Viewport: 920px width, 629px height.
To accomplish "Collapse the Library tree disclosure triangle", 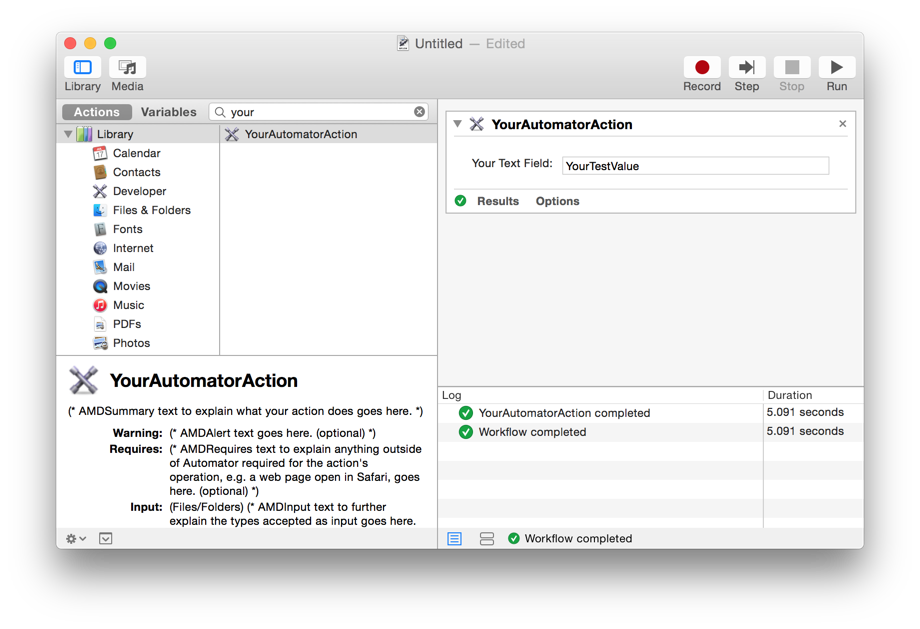I will [68, 134].
